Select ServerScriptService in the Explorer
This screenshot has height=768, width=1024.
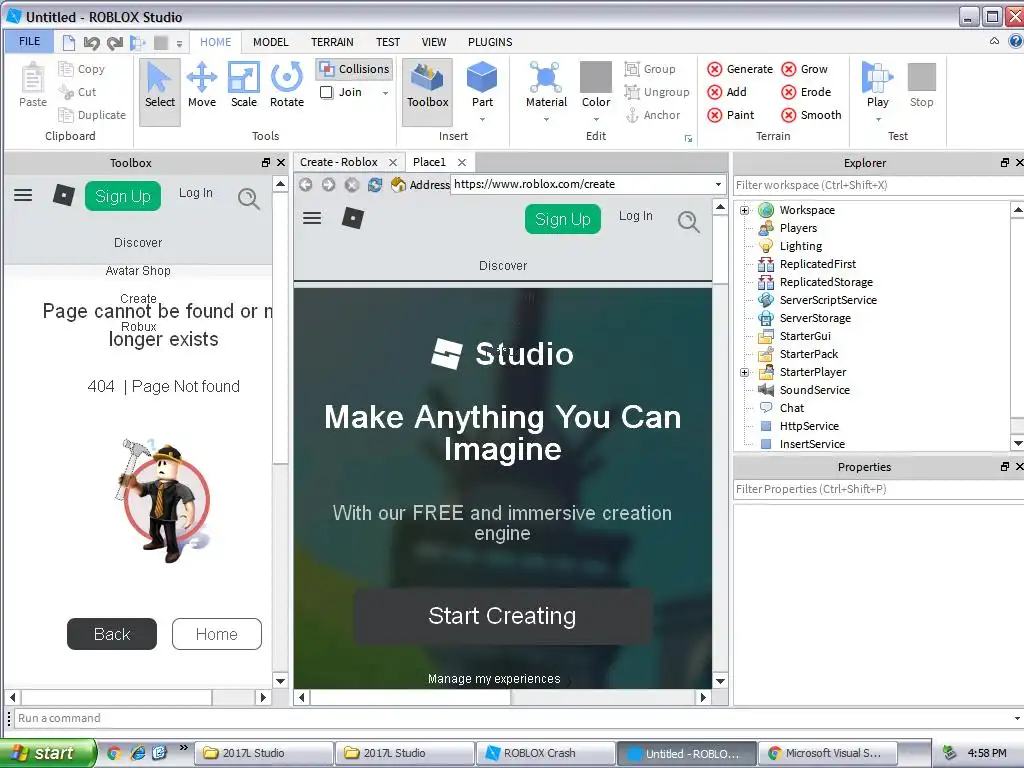coord(827,300)
